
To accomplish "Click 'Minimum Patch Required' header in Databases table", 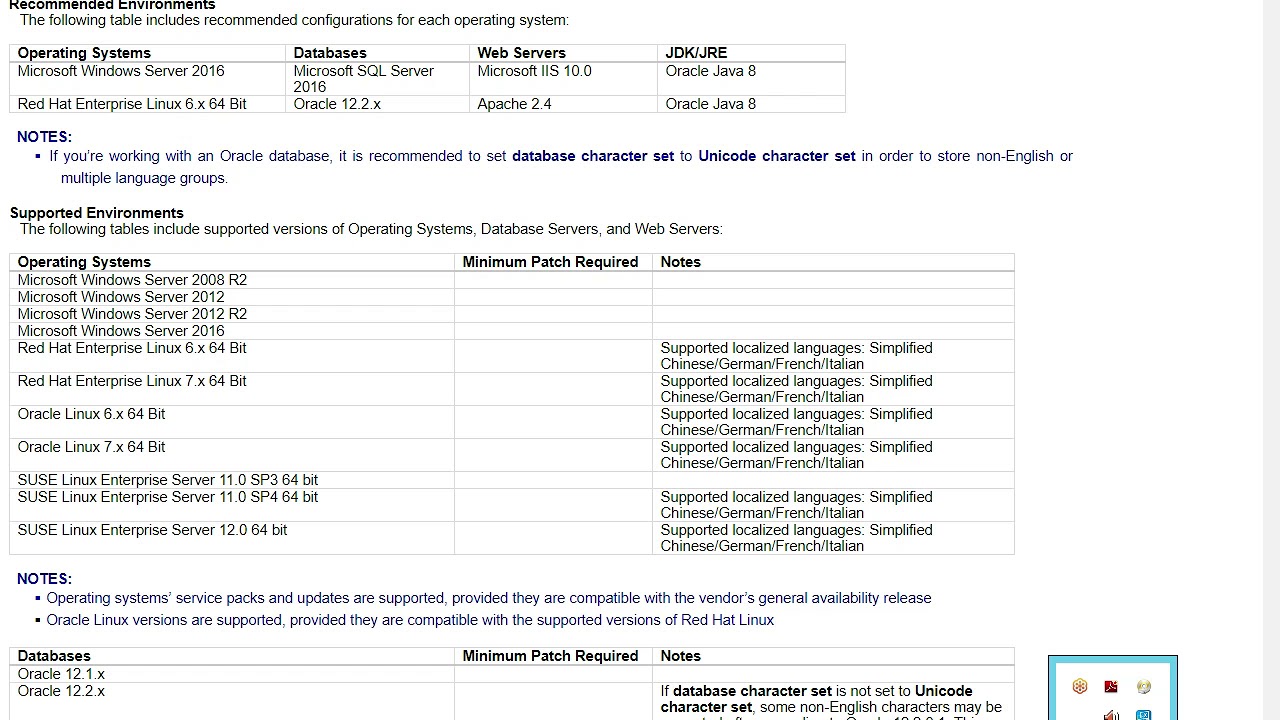I will point(550,656).
